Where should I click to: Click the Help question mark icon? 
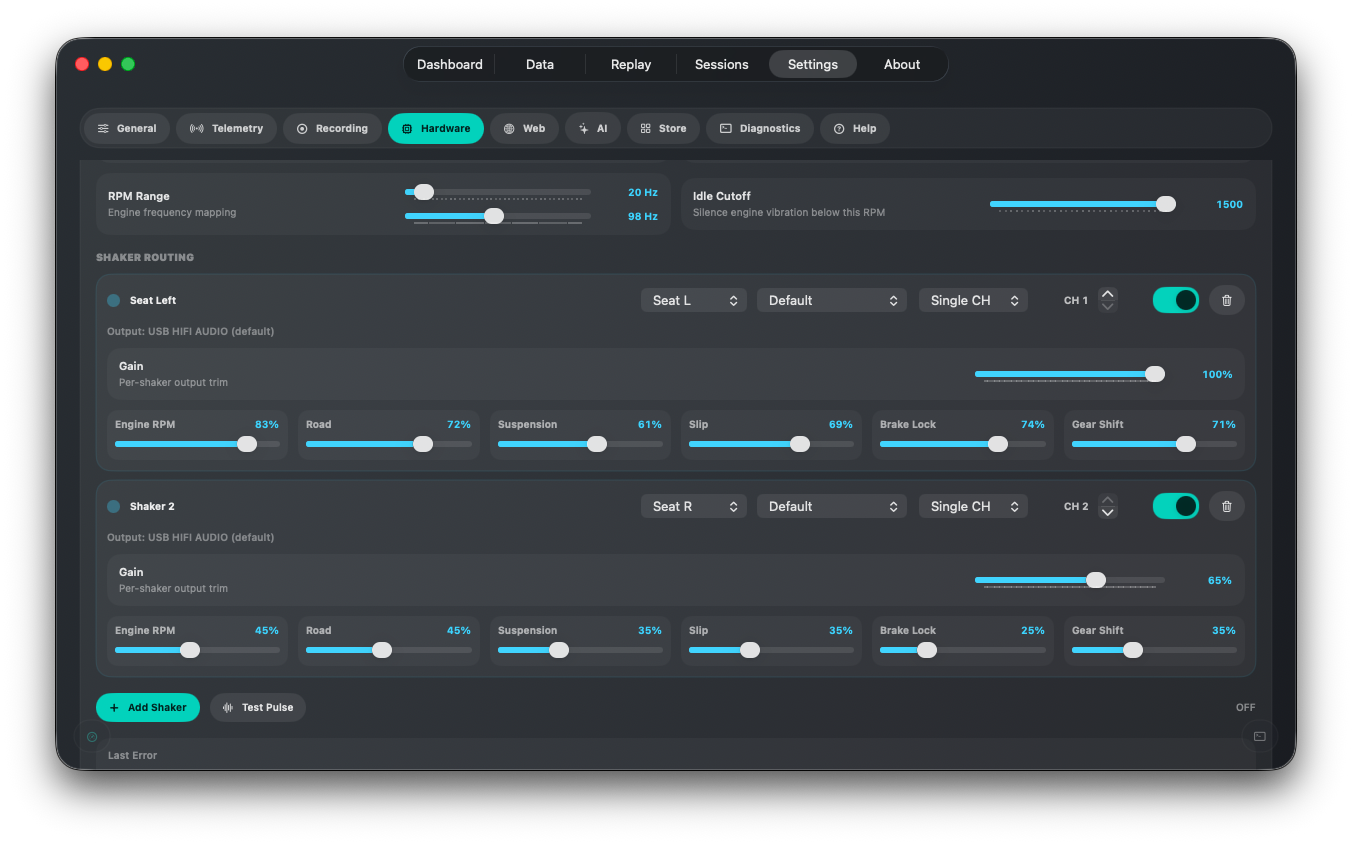[x=839, y=129]
